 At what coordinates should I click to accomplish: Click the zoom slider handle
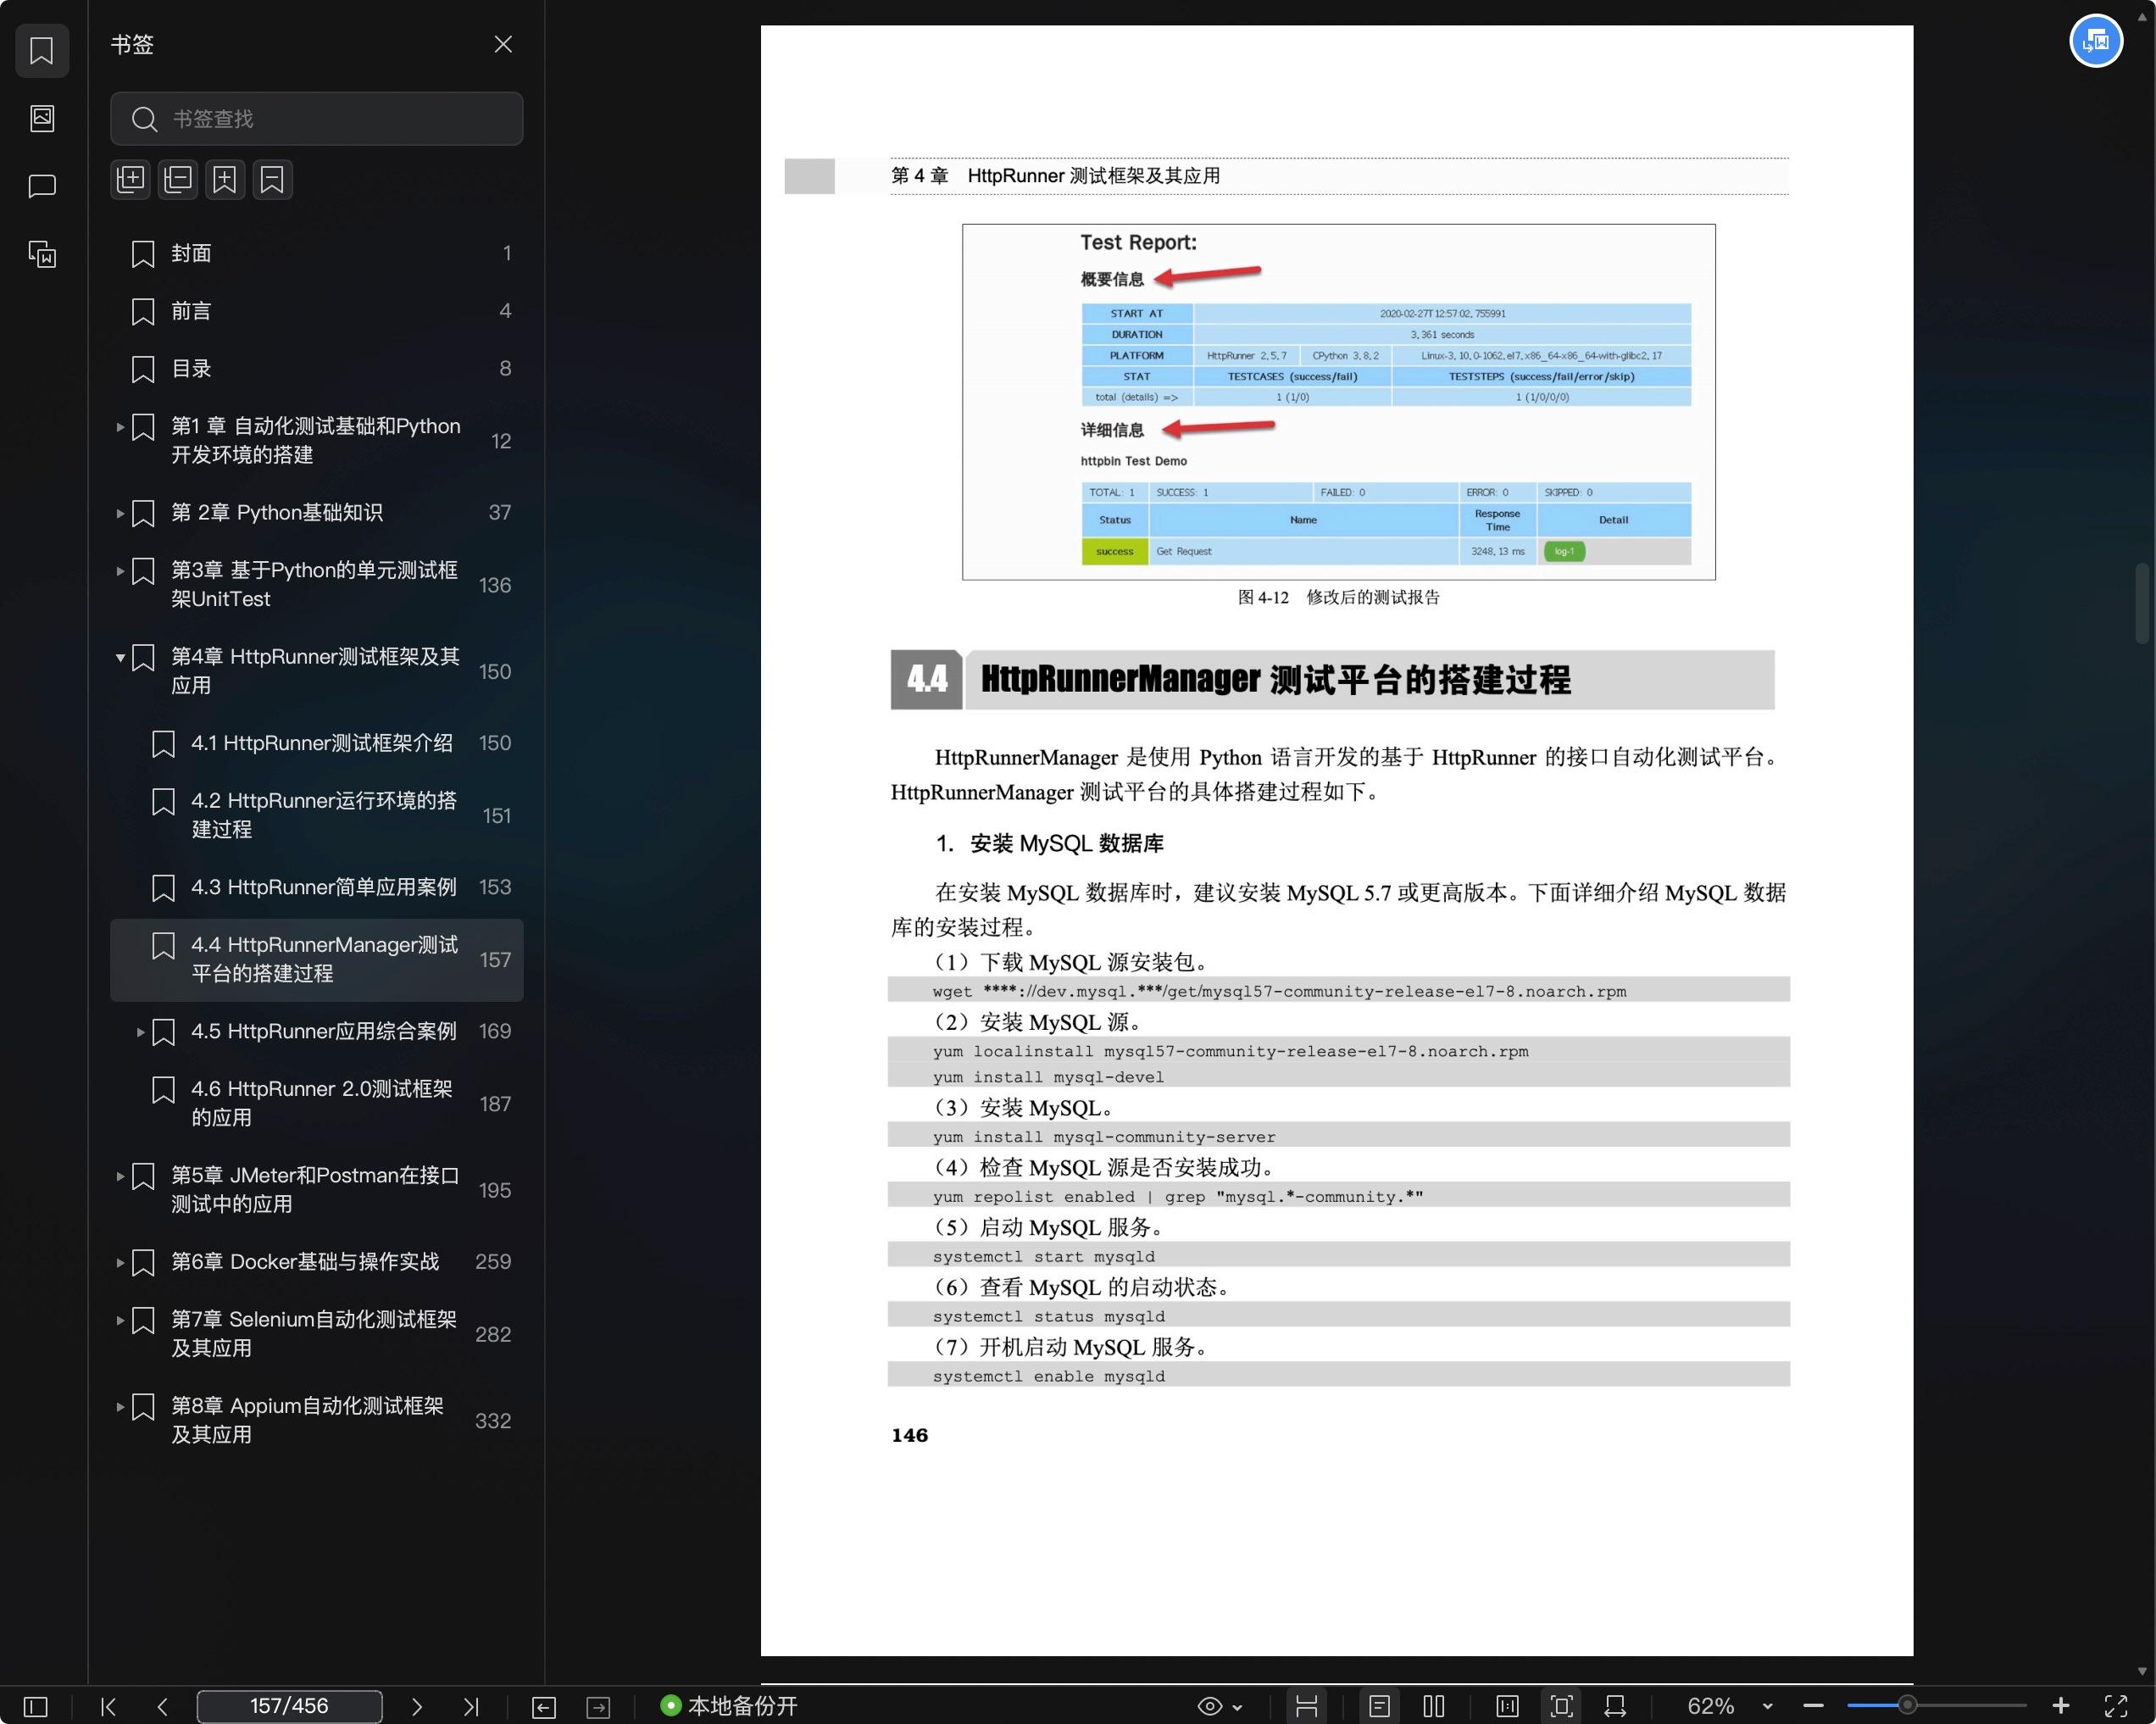click(1907, 1706)
